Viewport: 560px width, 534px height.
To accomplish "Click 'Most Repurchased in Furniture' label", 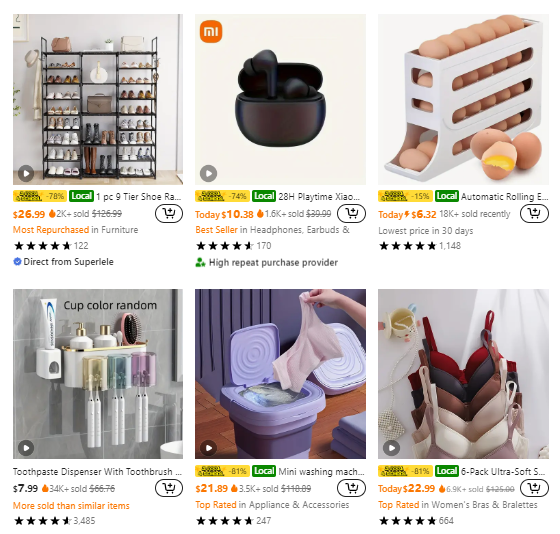I will click(x=75, y=230).
